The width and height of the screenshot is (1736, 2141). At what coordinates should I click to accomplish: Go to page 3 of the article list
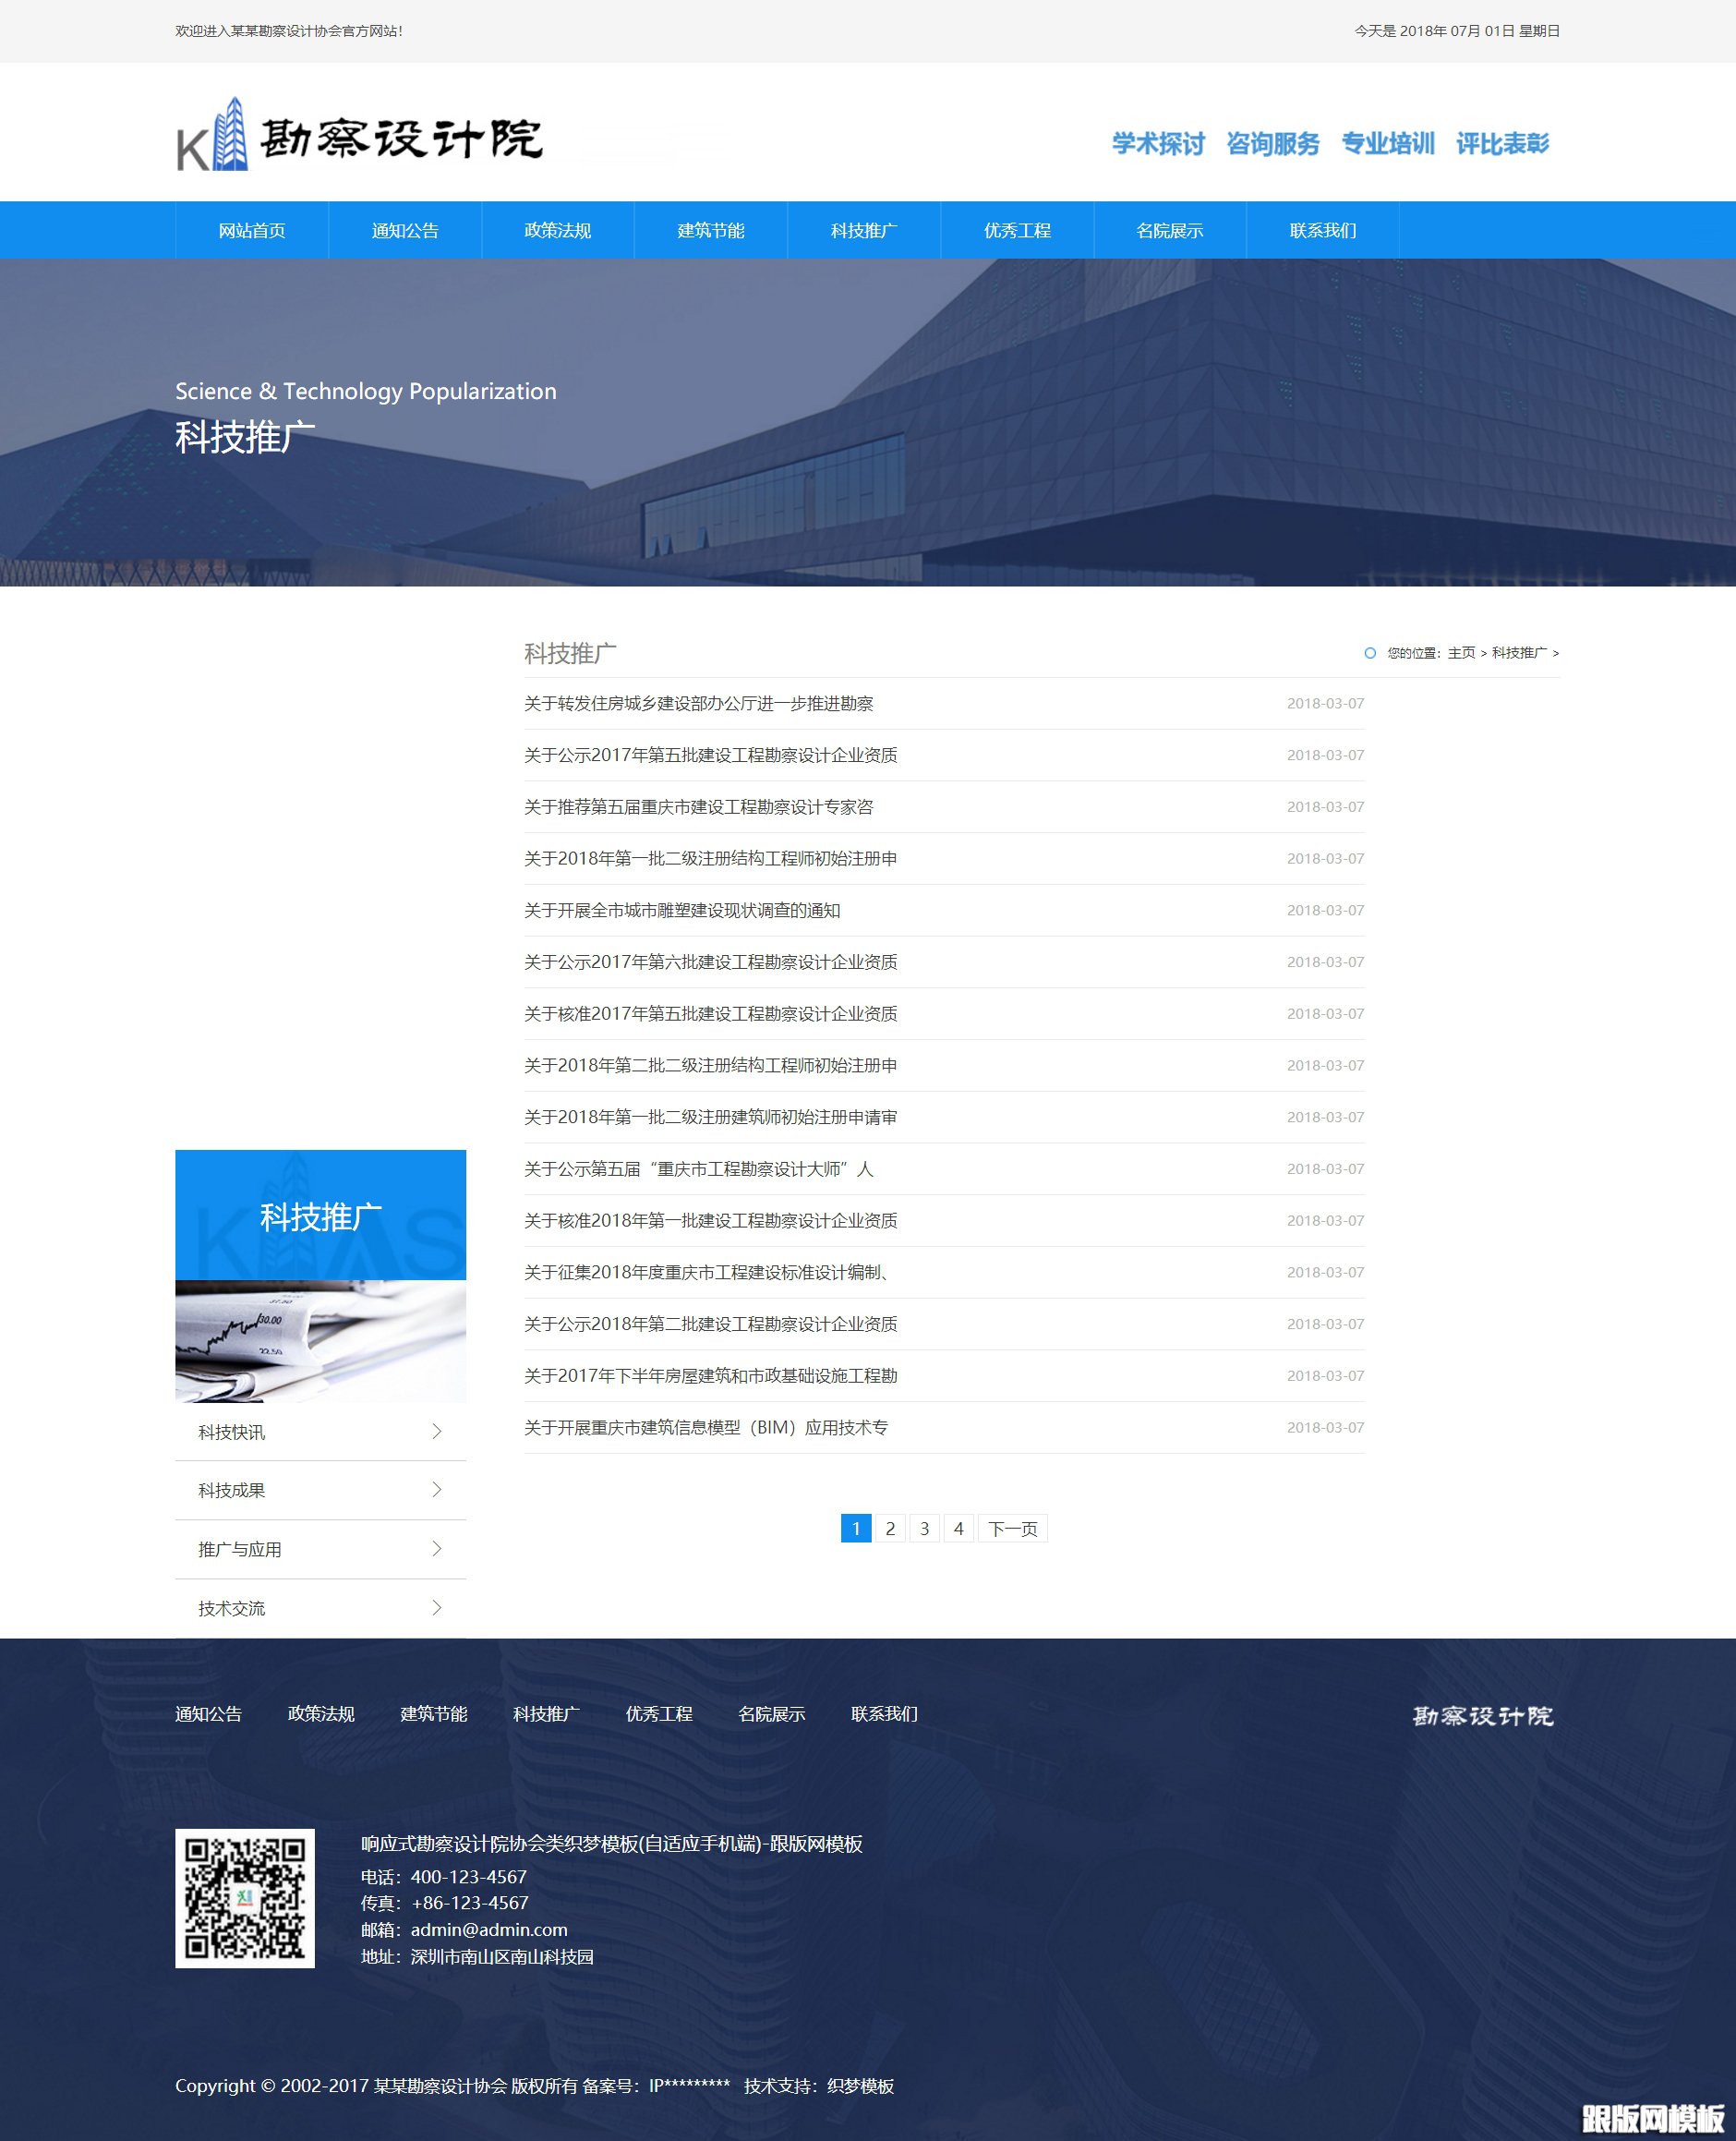pos(924,1528)
